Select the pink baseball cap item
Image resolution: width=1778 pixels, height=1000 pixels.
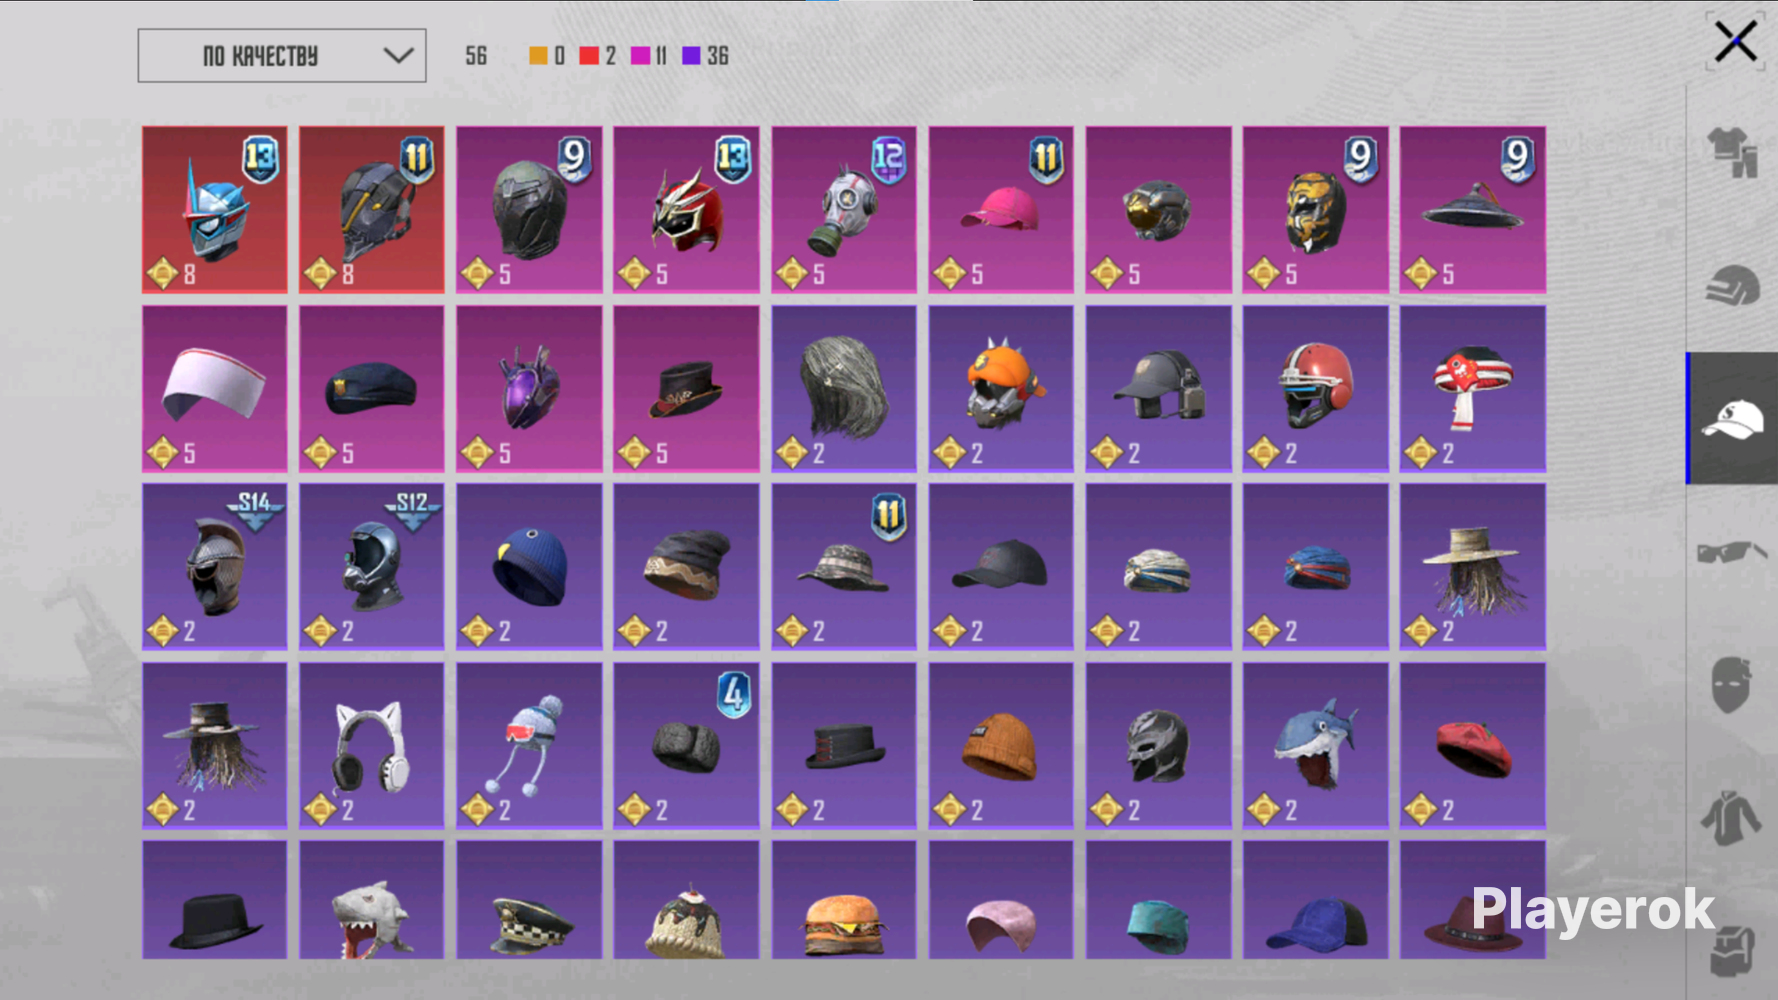point(1000,210)
